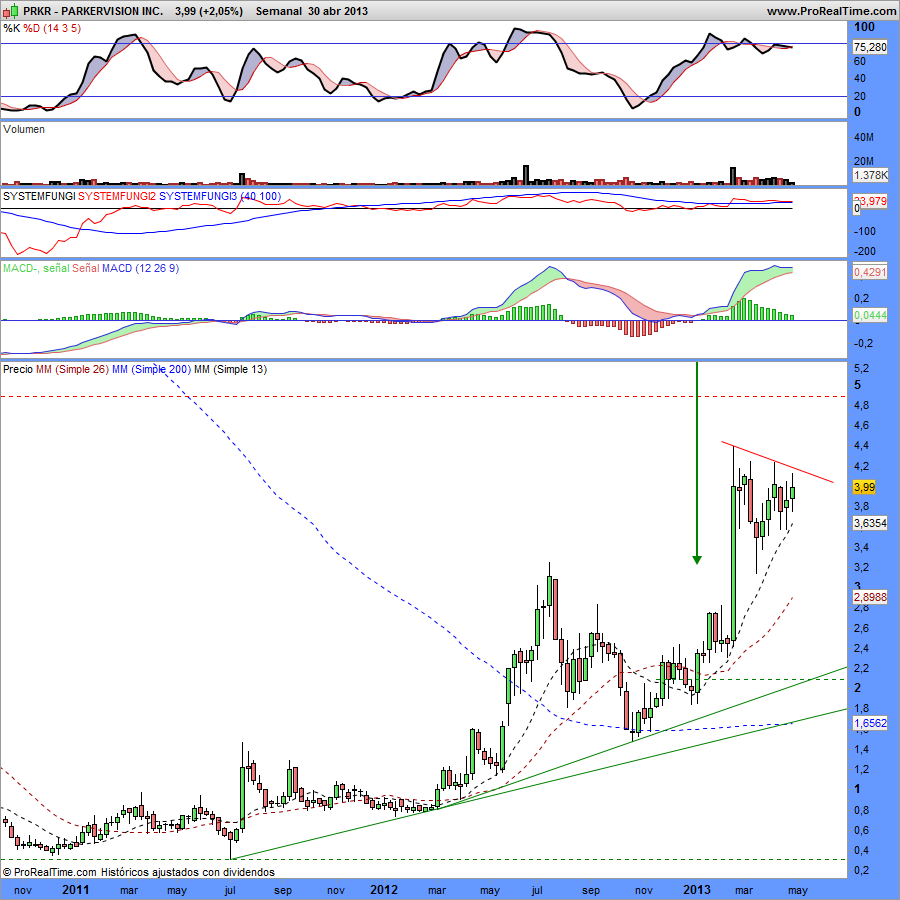Click the Volumen panel label

24,129
